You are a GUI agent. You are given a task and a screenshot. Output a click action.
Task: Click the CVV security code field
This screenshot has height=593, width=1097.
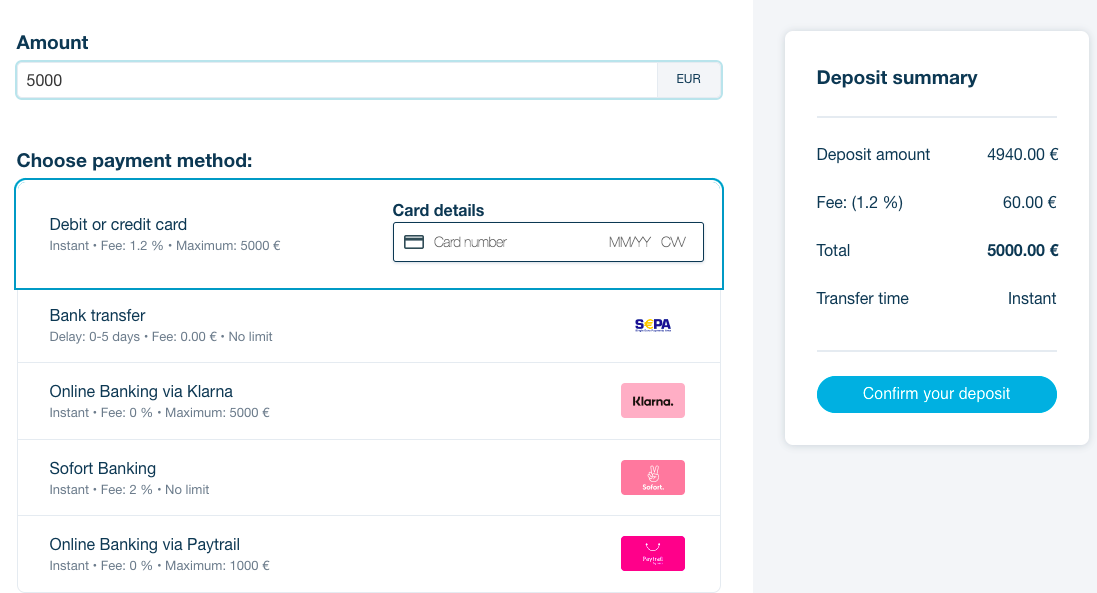coord(673,242)
